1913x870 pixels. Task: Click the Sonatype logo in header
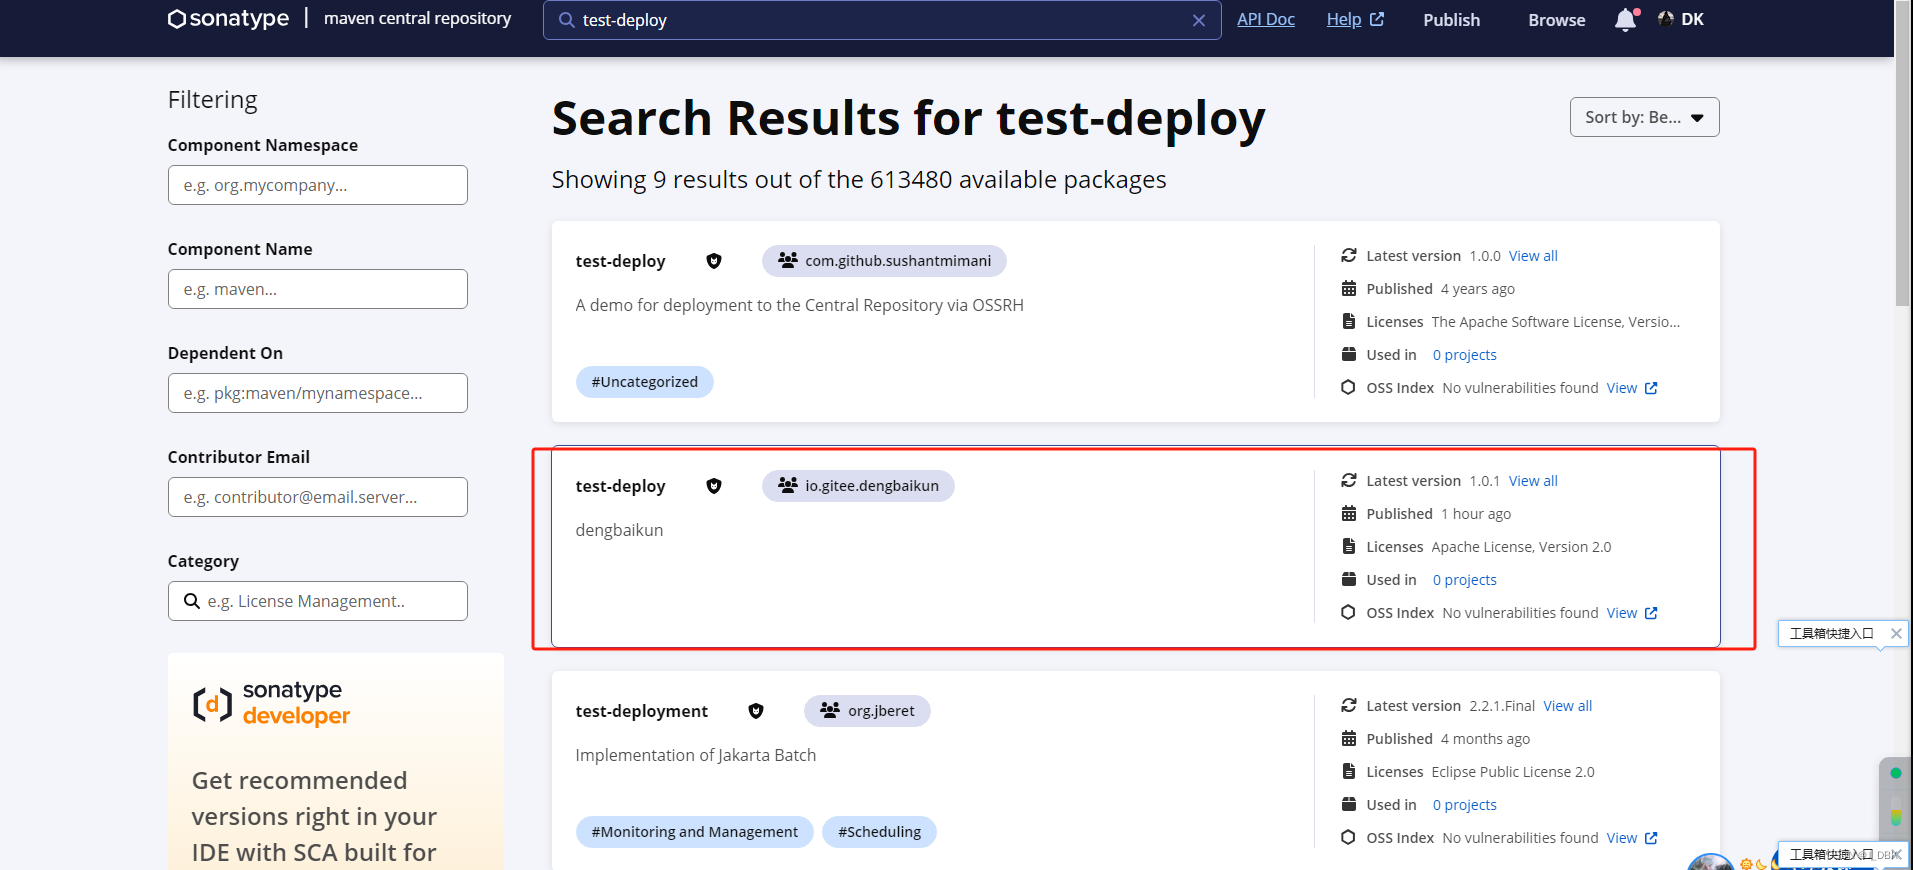tap(228, 19)
